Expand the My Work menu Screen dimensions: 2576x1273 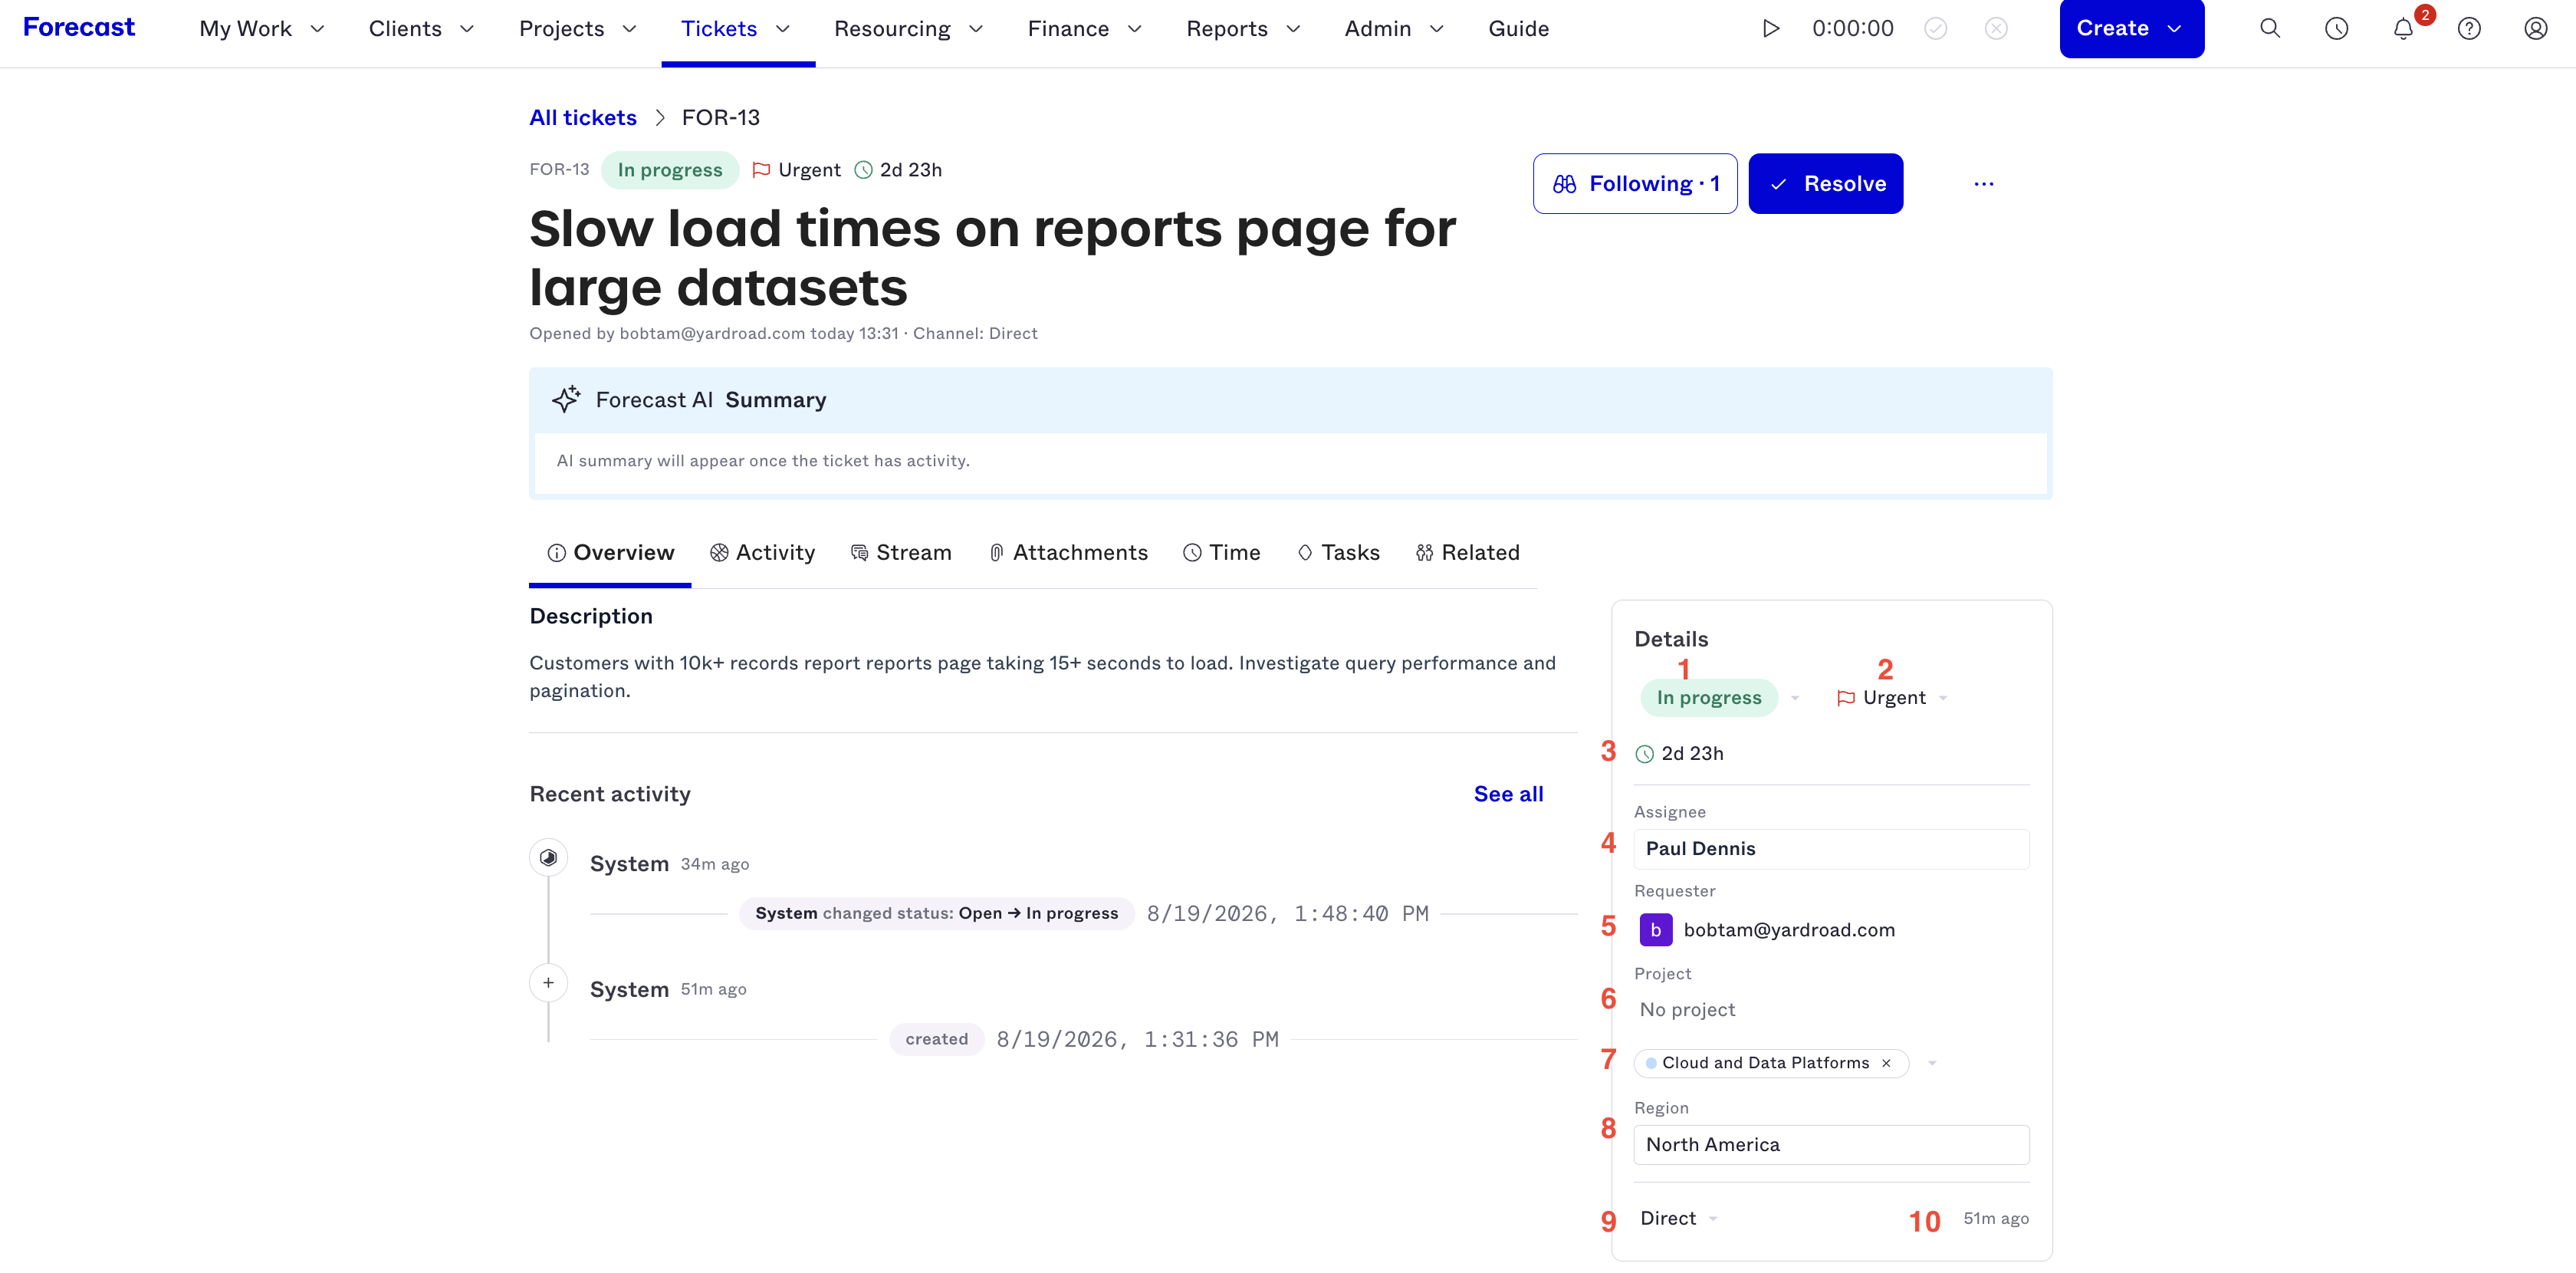[262, 29]
